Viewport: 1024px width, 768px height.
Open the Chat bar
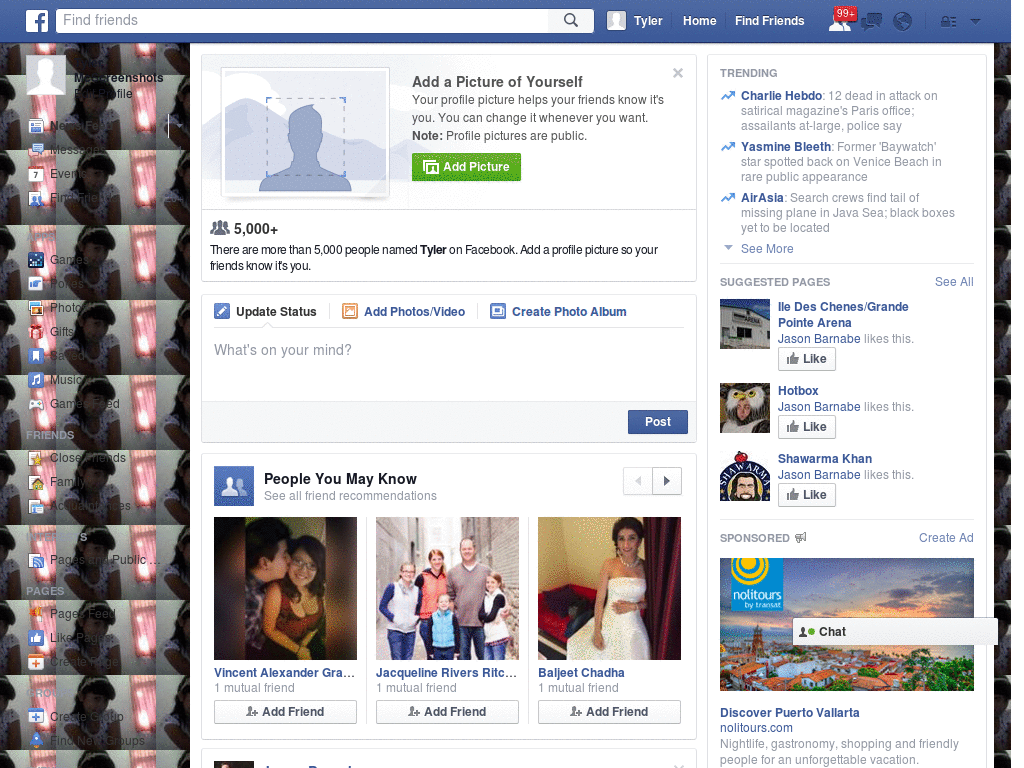click(x=895, y=632)
